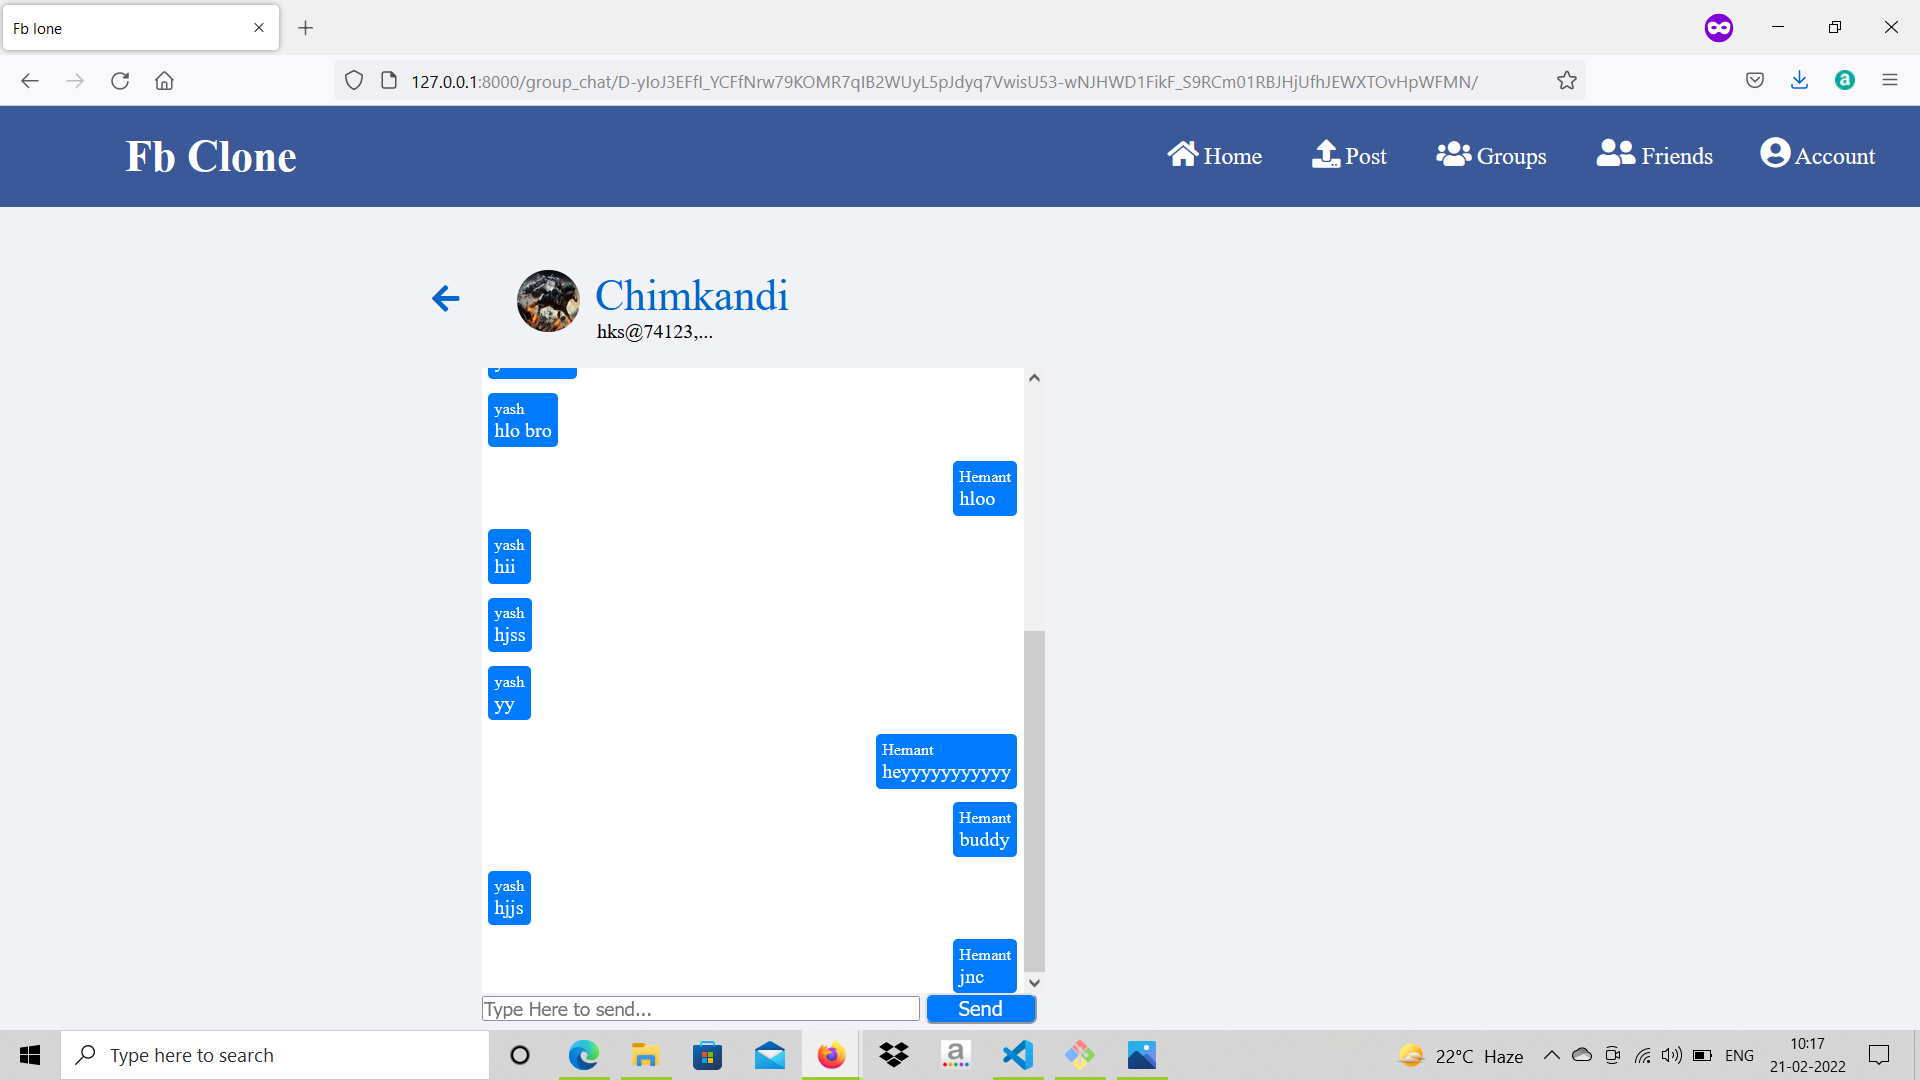Screen dimensions: 1920x1080
Task: Open the Post navigation link
Action: pyautogui.click(x=1349, y=155)
